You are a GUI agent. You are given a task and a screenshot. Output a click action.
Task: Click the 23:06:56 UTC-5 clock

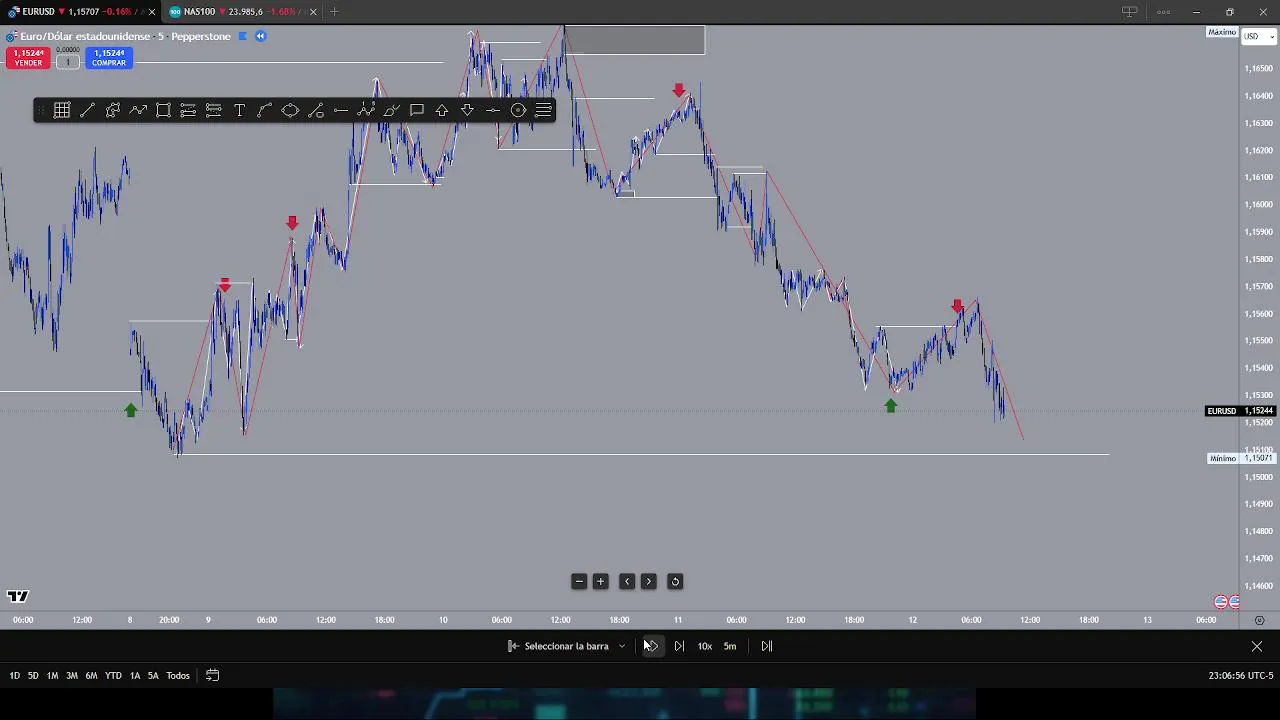(x=1241, y=676)
